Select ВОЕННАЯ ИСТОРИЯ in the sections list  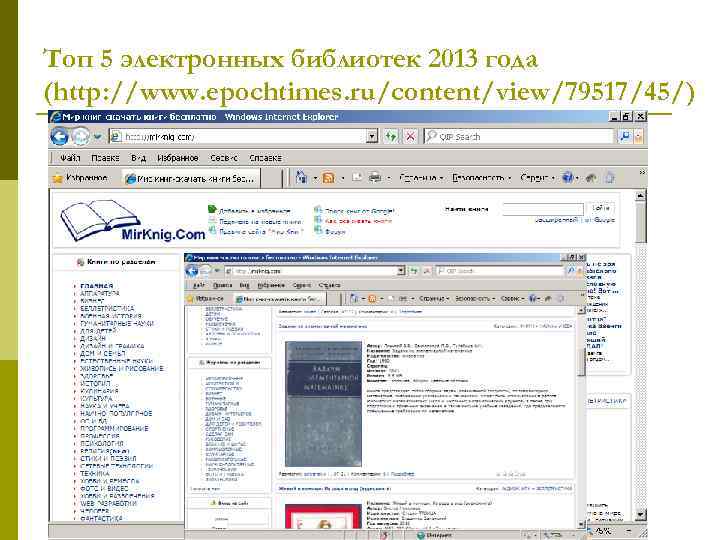(x=111, y=316)
